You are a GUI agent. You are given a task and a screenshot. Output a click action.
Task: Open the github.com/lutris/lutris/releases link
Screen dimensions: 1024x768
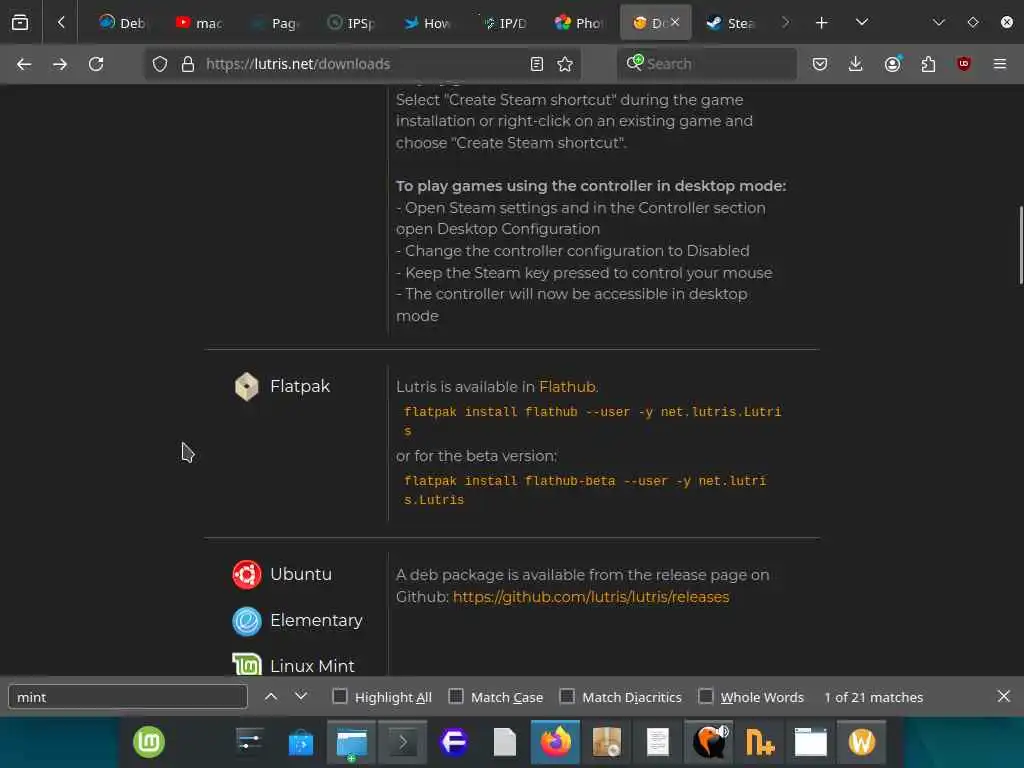coord(591,597)
